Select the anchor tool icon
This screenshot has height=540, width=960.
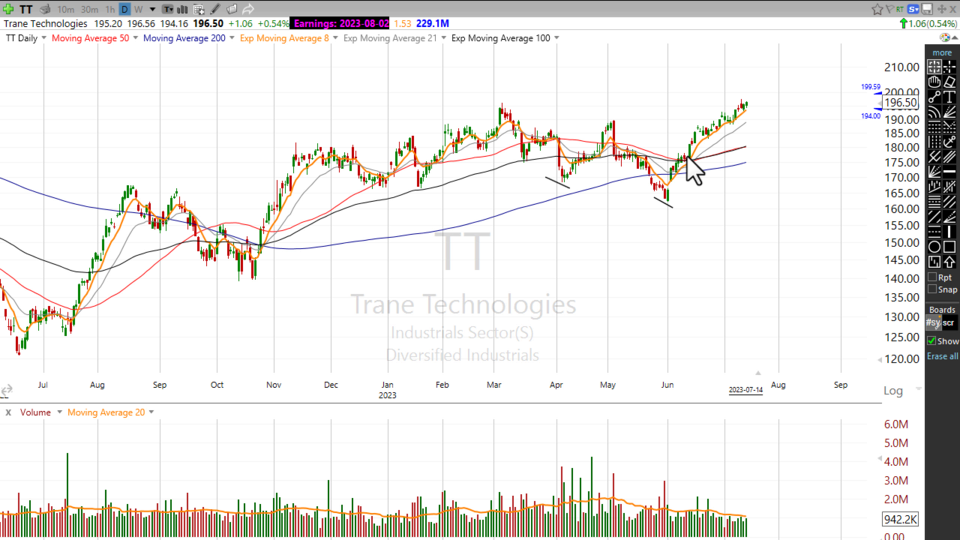tap(949, 142)
